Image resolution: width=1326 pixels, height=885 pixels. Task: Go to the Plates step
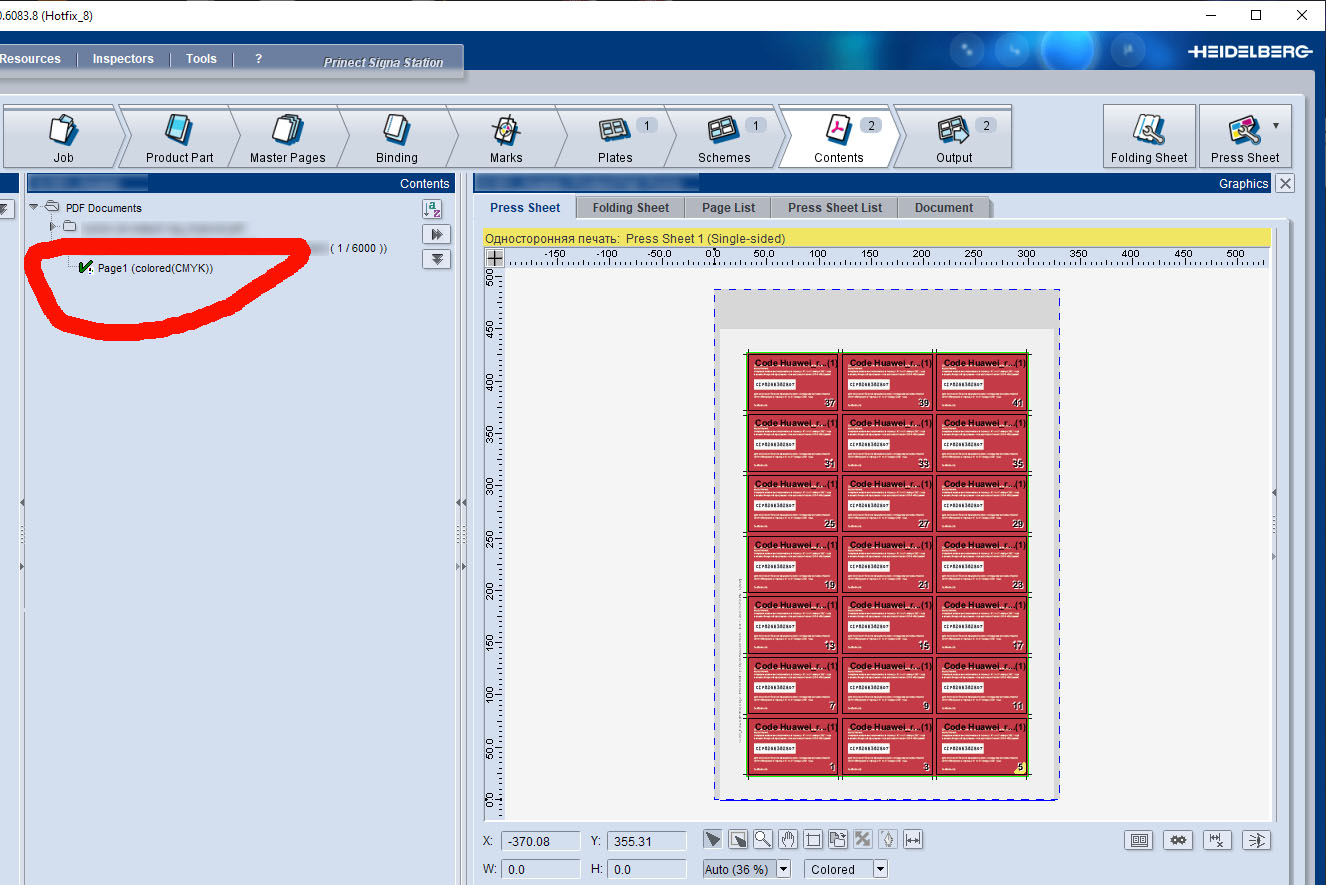coord(615,137)
